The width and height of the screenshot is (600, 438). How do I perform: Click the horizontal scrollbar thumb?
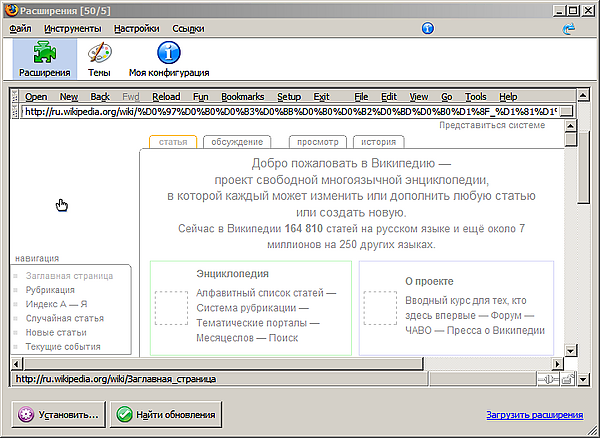pos(223,364)
